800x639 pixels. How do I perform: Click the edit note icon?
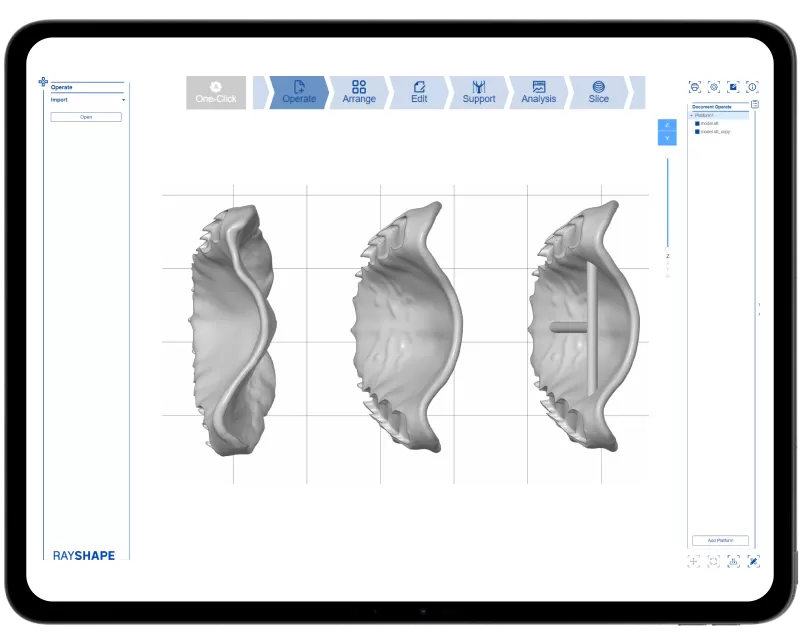(733, 87)
